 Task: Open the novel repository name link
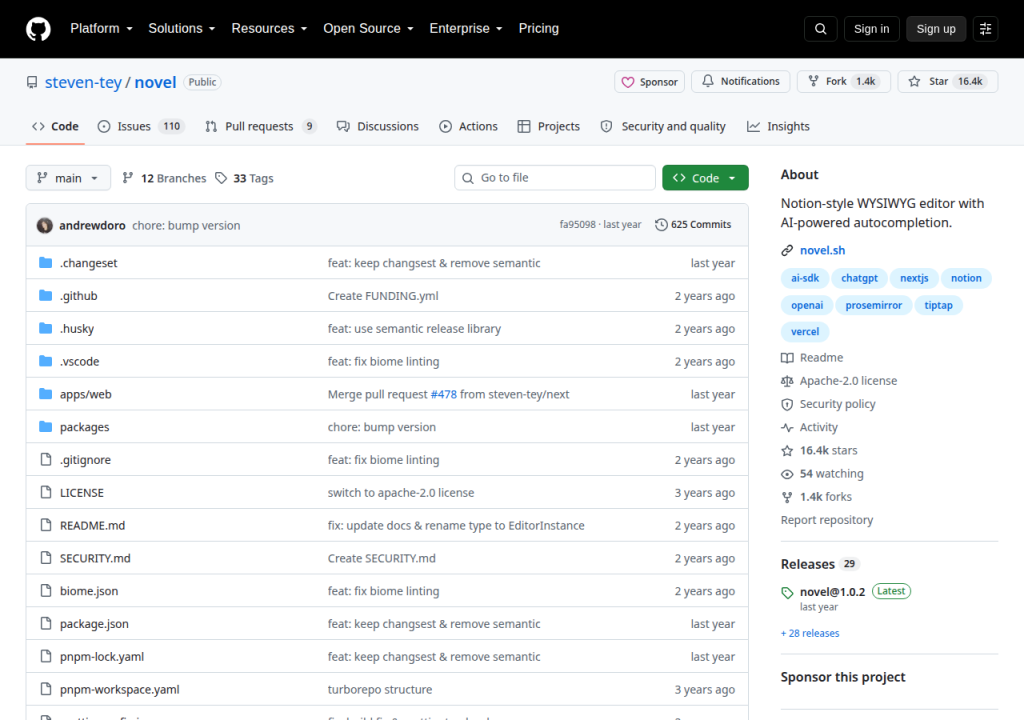tap(155, 82)
